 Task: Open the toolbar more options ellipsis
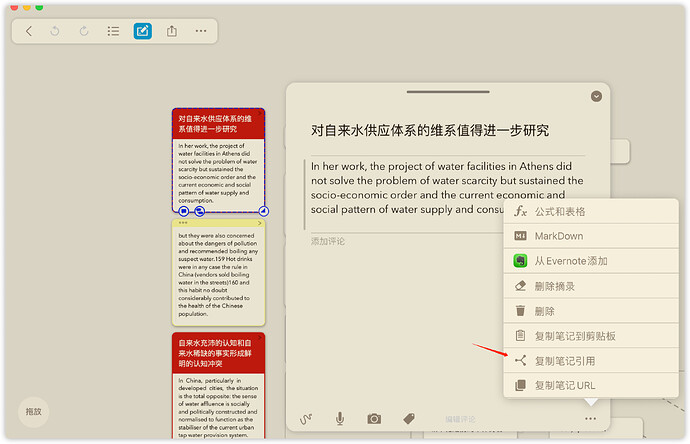coord(201,31)
